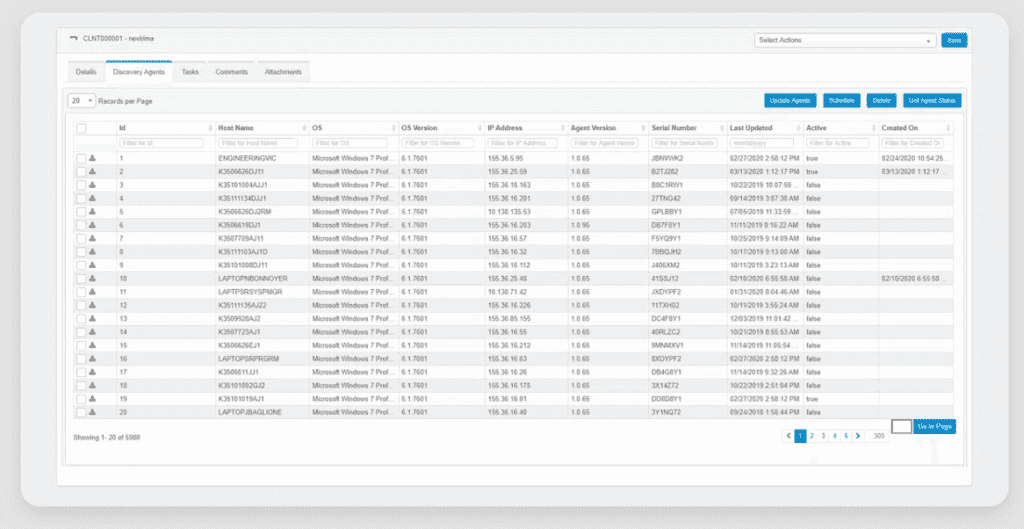Image resolution: width=1024 pixels, height=529 pixels.
Task: Jump to page 3 in pagination
Action: click(x=823, y=436)
